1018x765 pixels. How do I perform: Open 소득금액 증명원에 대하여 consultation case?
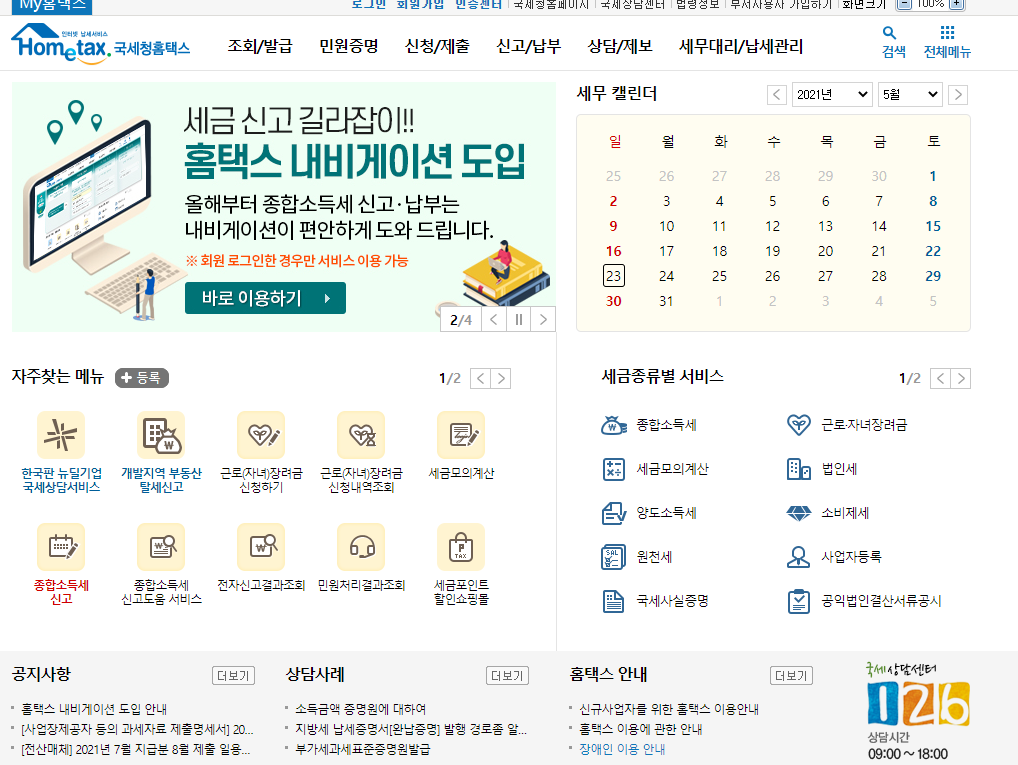click(360, 709)
